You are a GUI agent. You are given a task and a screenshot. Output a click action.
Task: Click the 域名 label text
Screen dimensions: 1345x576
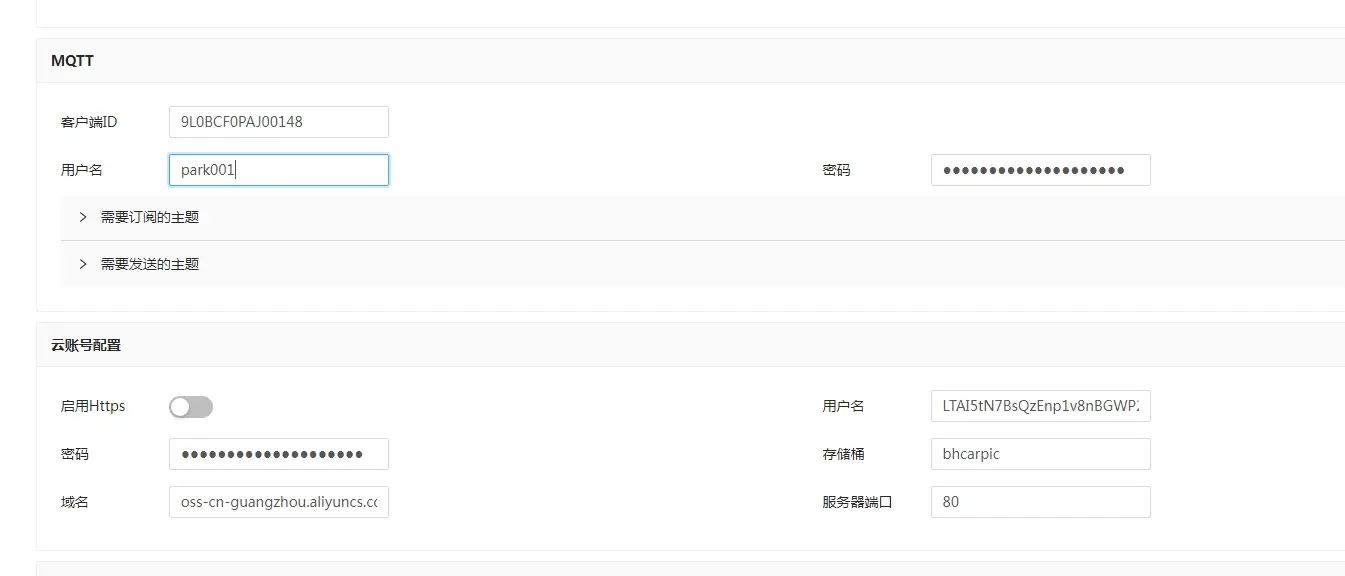coord(75,502)
